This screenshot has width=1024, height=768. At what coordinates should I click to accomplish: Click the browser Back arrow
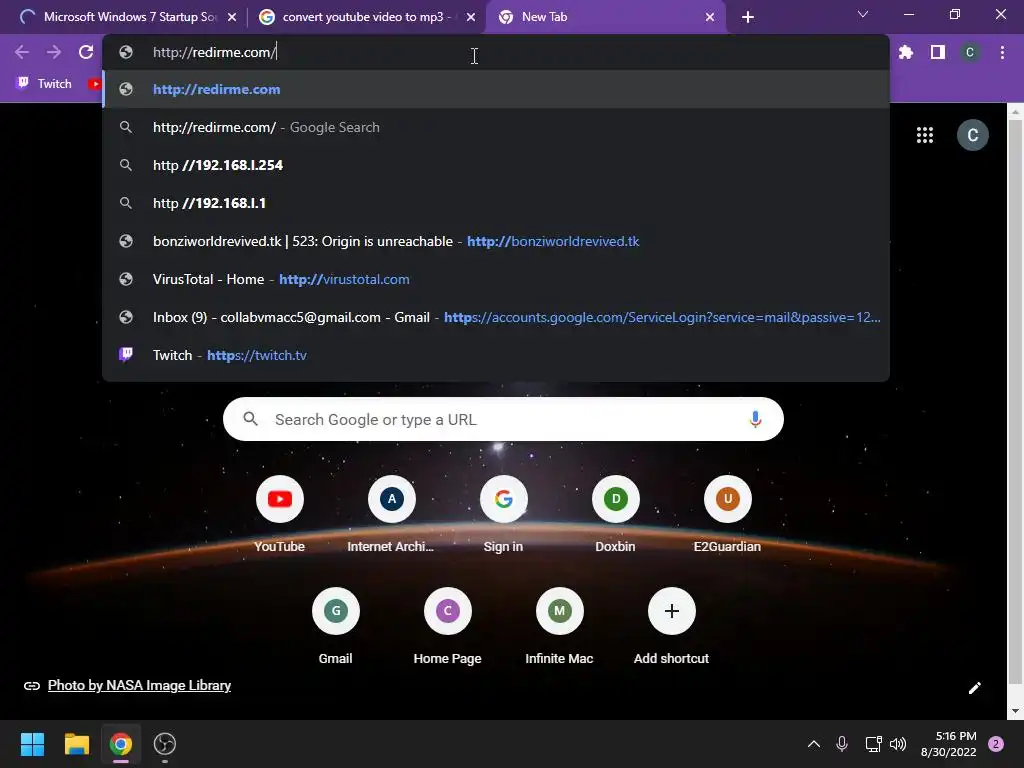[22, 52]
